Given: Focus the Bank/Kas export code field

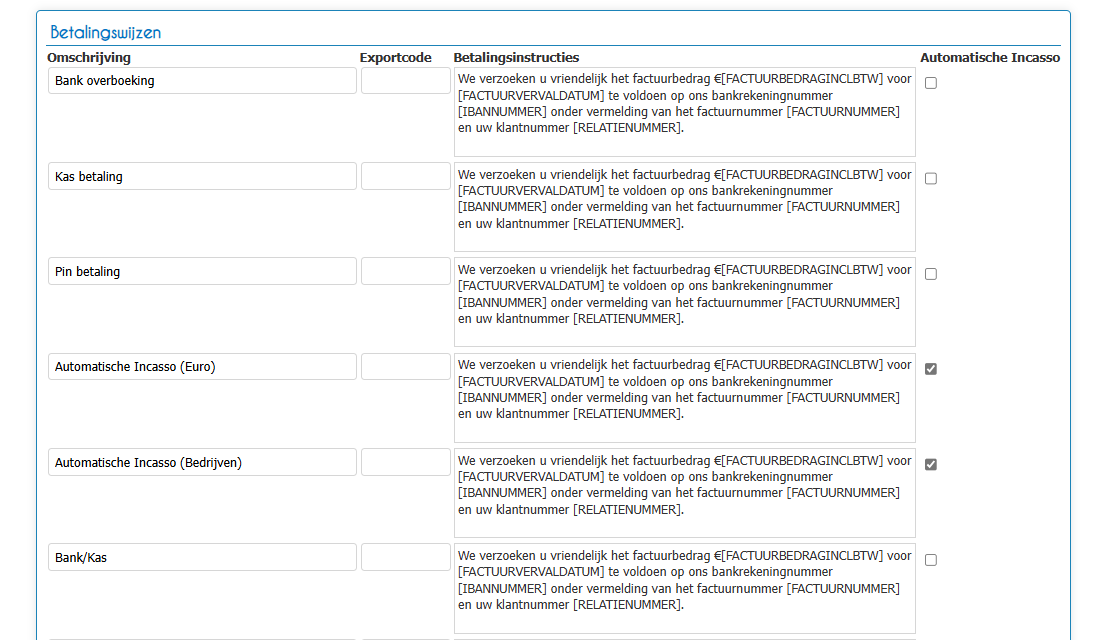Looking at the screenshot, I should point(405,557).
